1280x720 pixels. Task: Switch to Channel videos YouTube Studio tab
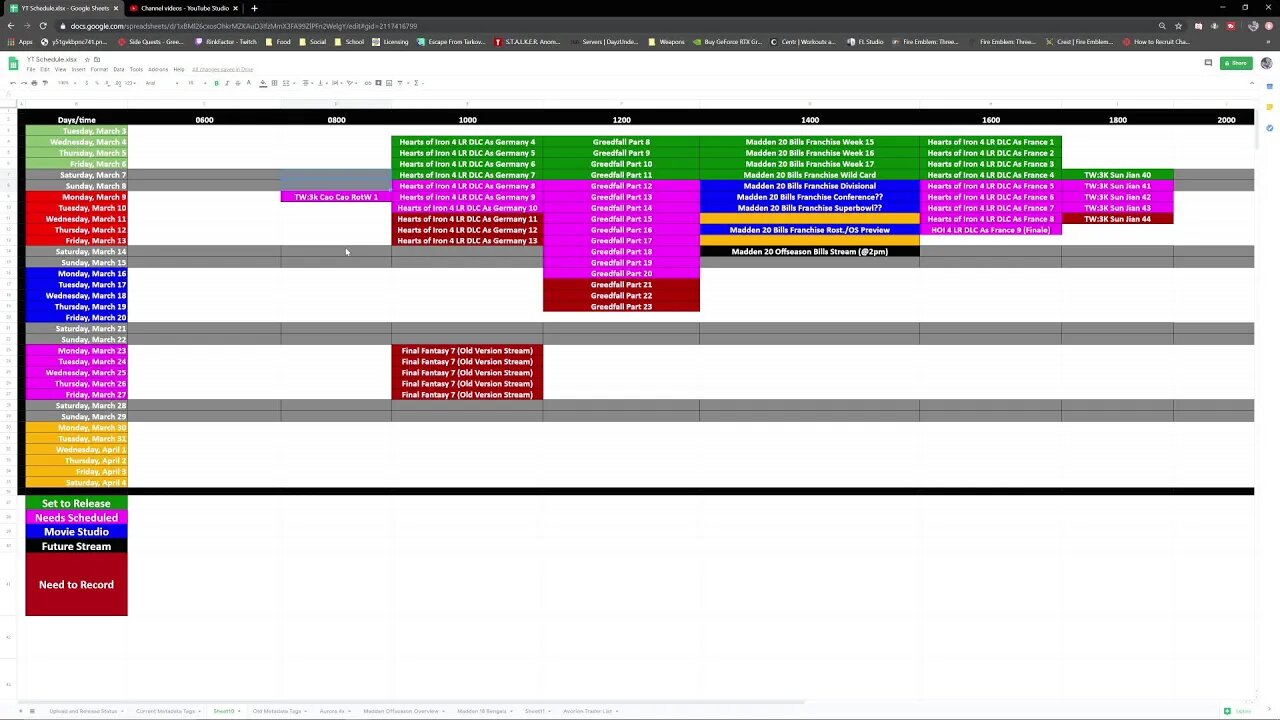pos(184,8)
